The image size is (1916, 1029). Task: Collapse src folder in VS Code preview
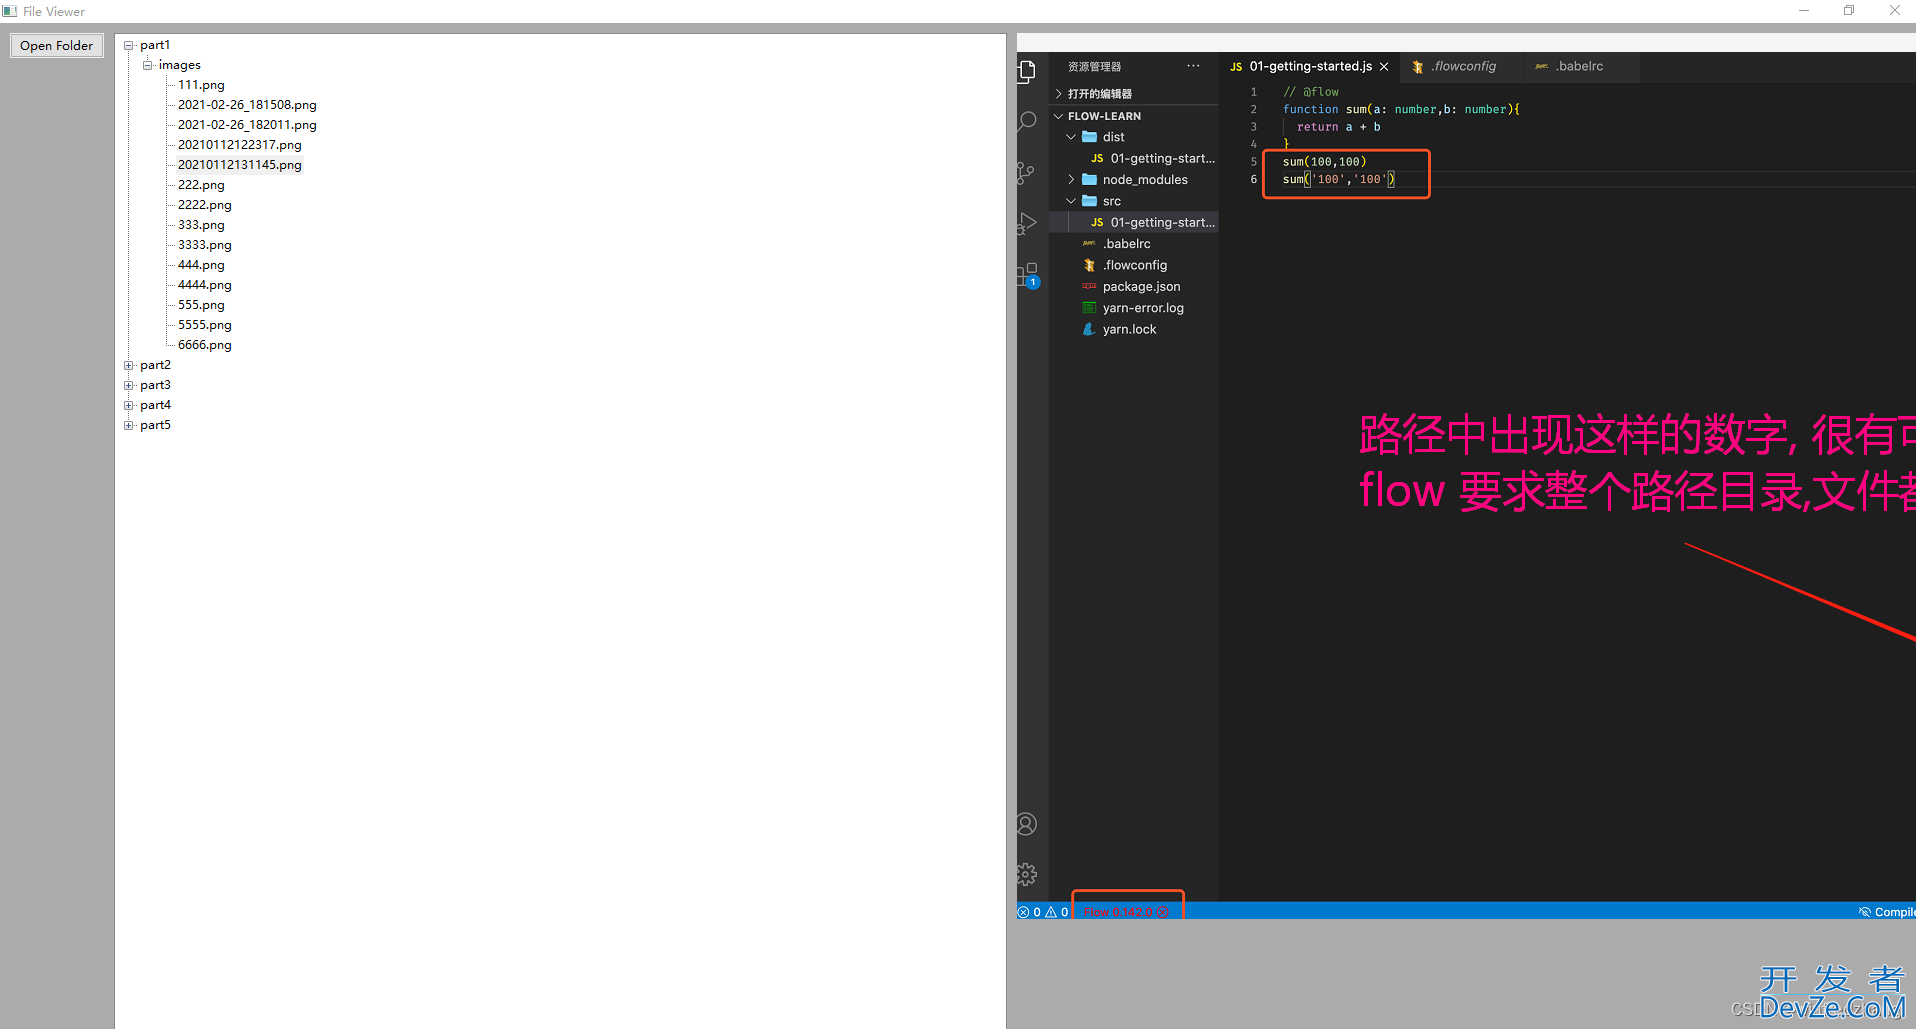[1071, 201]
